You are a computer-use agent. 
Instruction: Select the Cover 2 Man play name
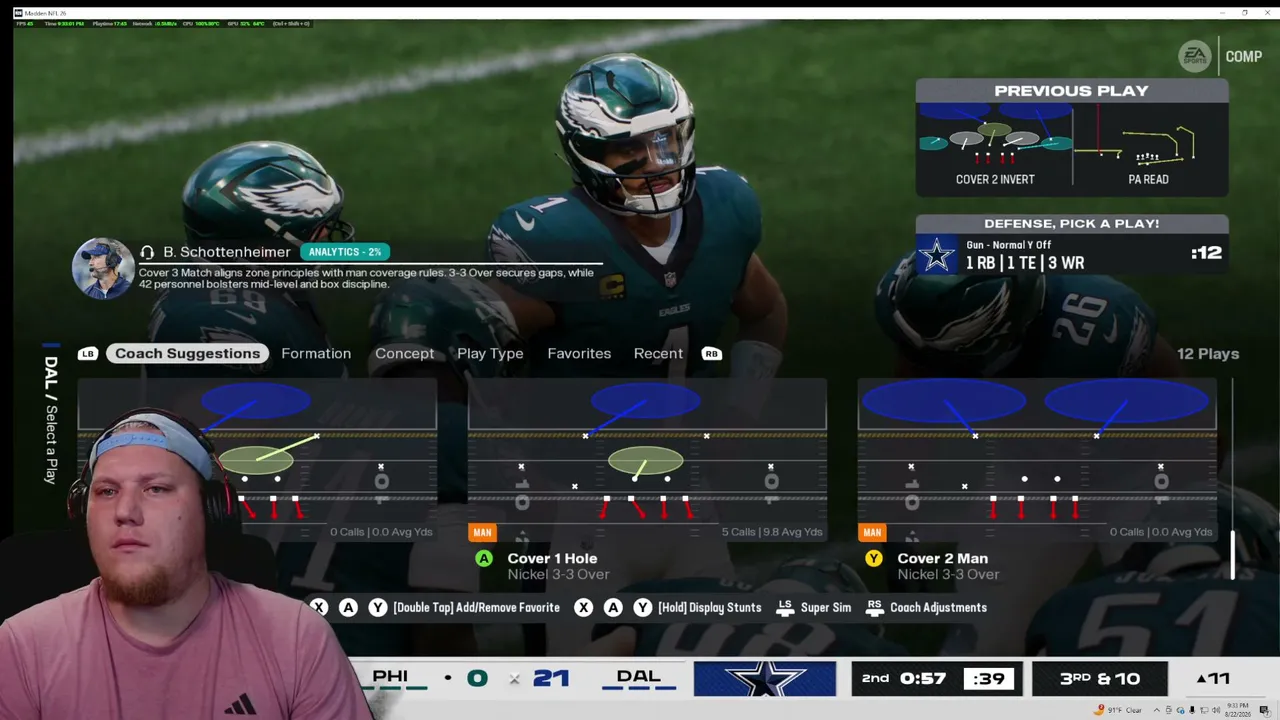pyautogui.click(x=942, y=559)
